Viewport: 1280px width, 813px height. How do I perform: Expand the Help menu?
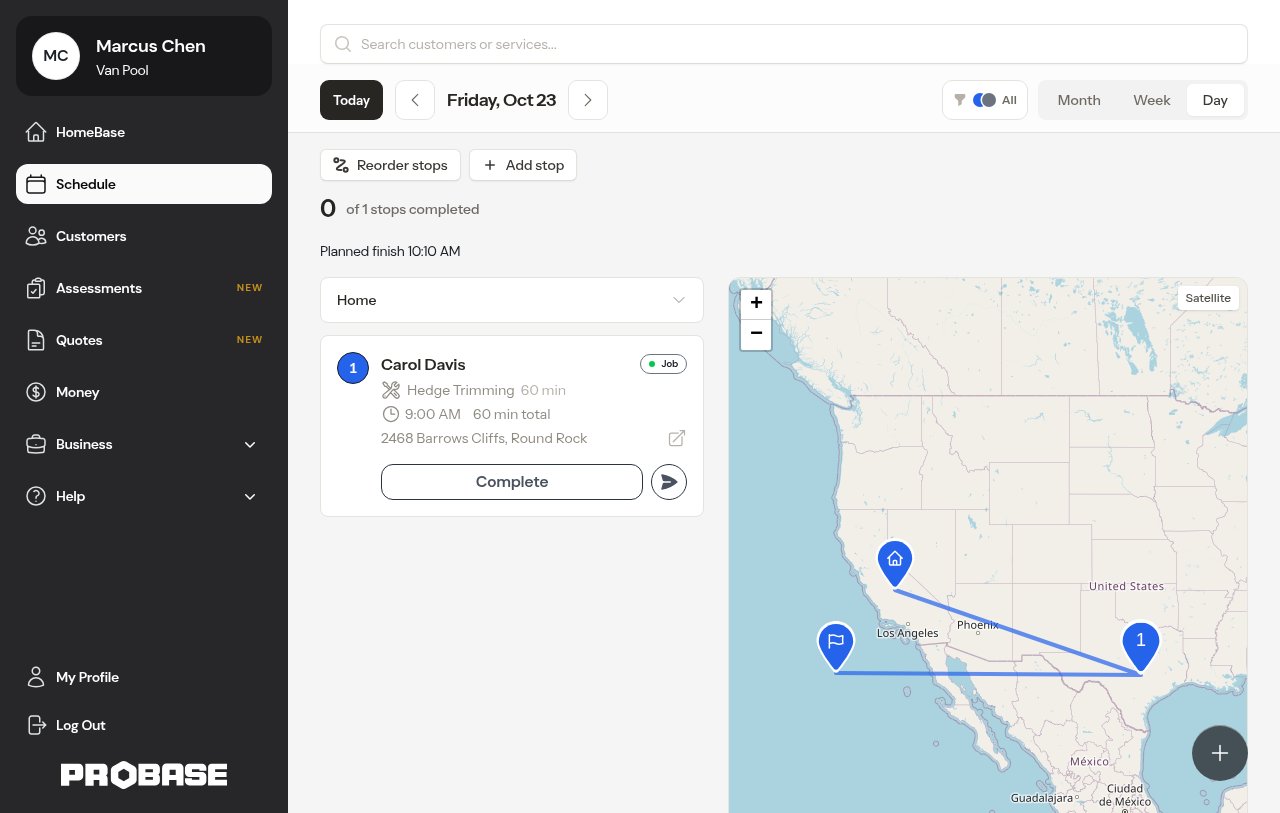coord(144,496)
